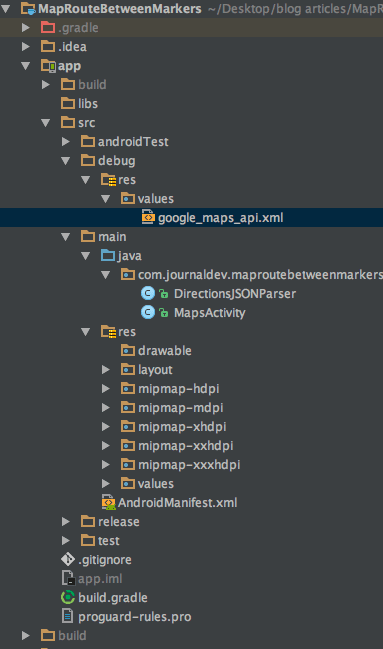Select the google_maps_api.xml file name
383x649 pixels.
pos(221,218)
